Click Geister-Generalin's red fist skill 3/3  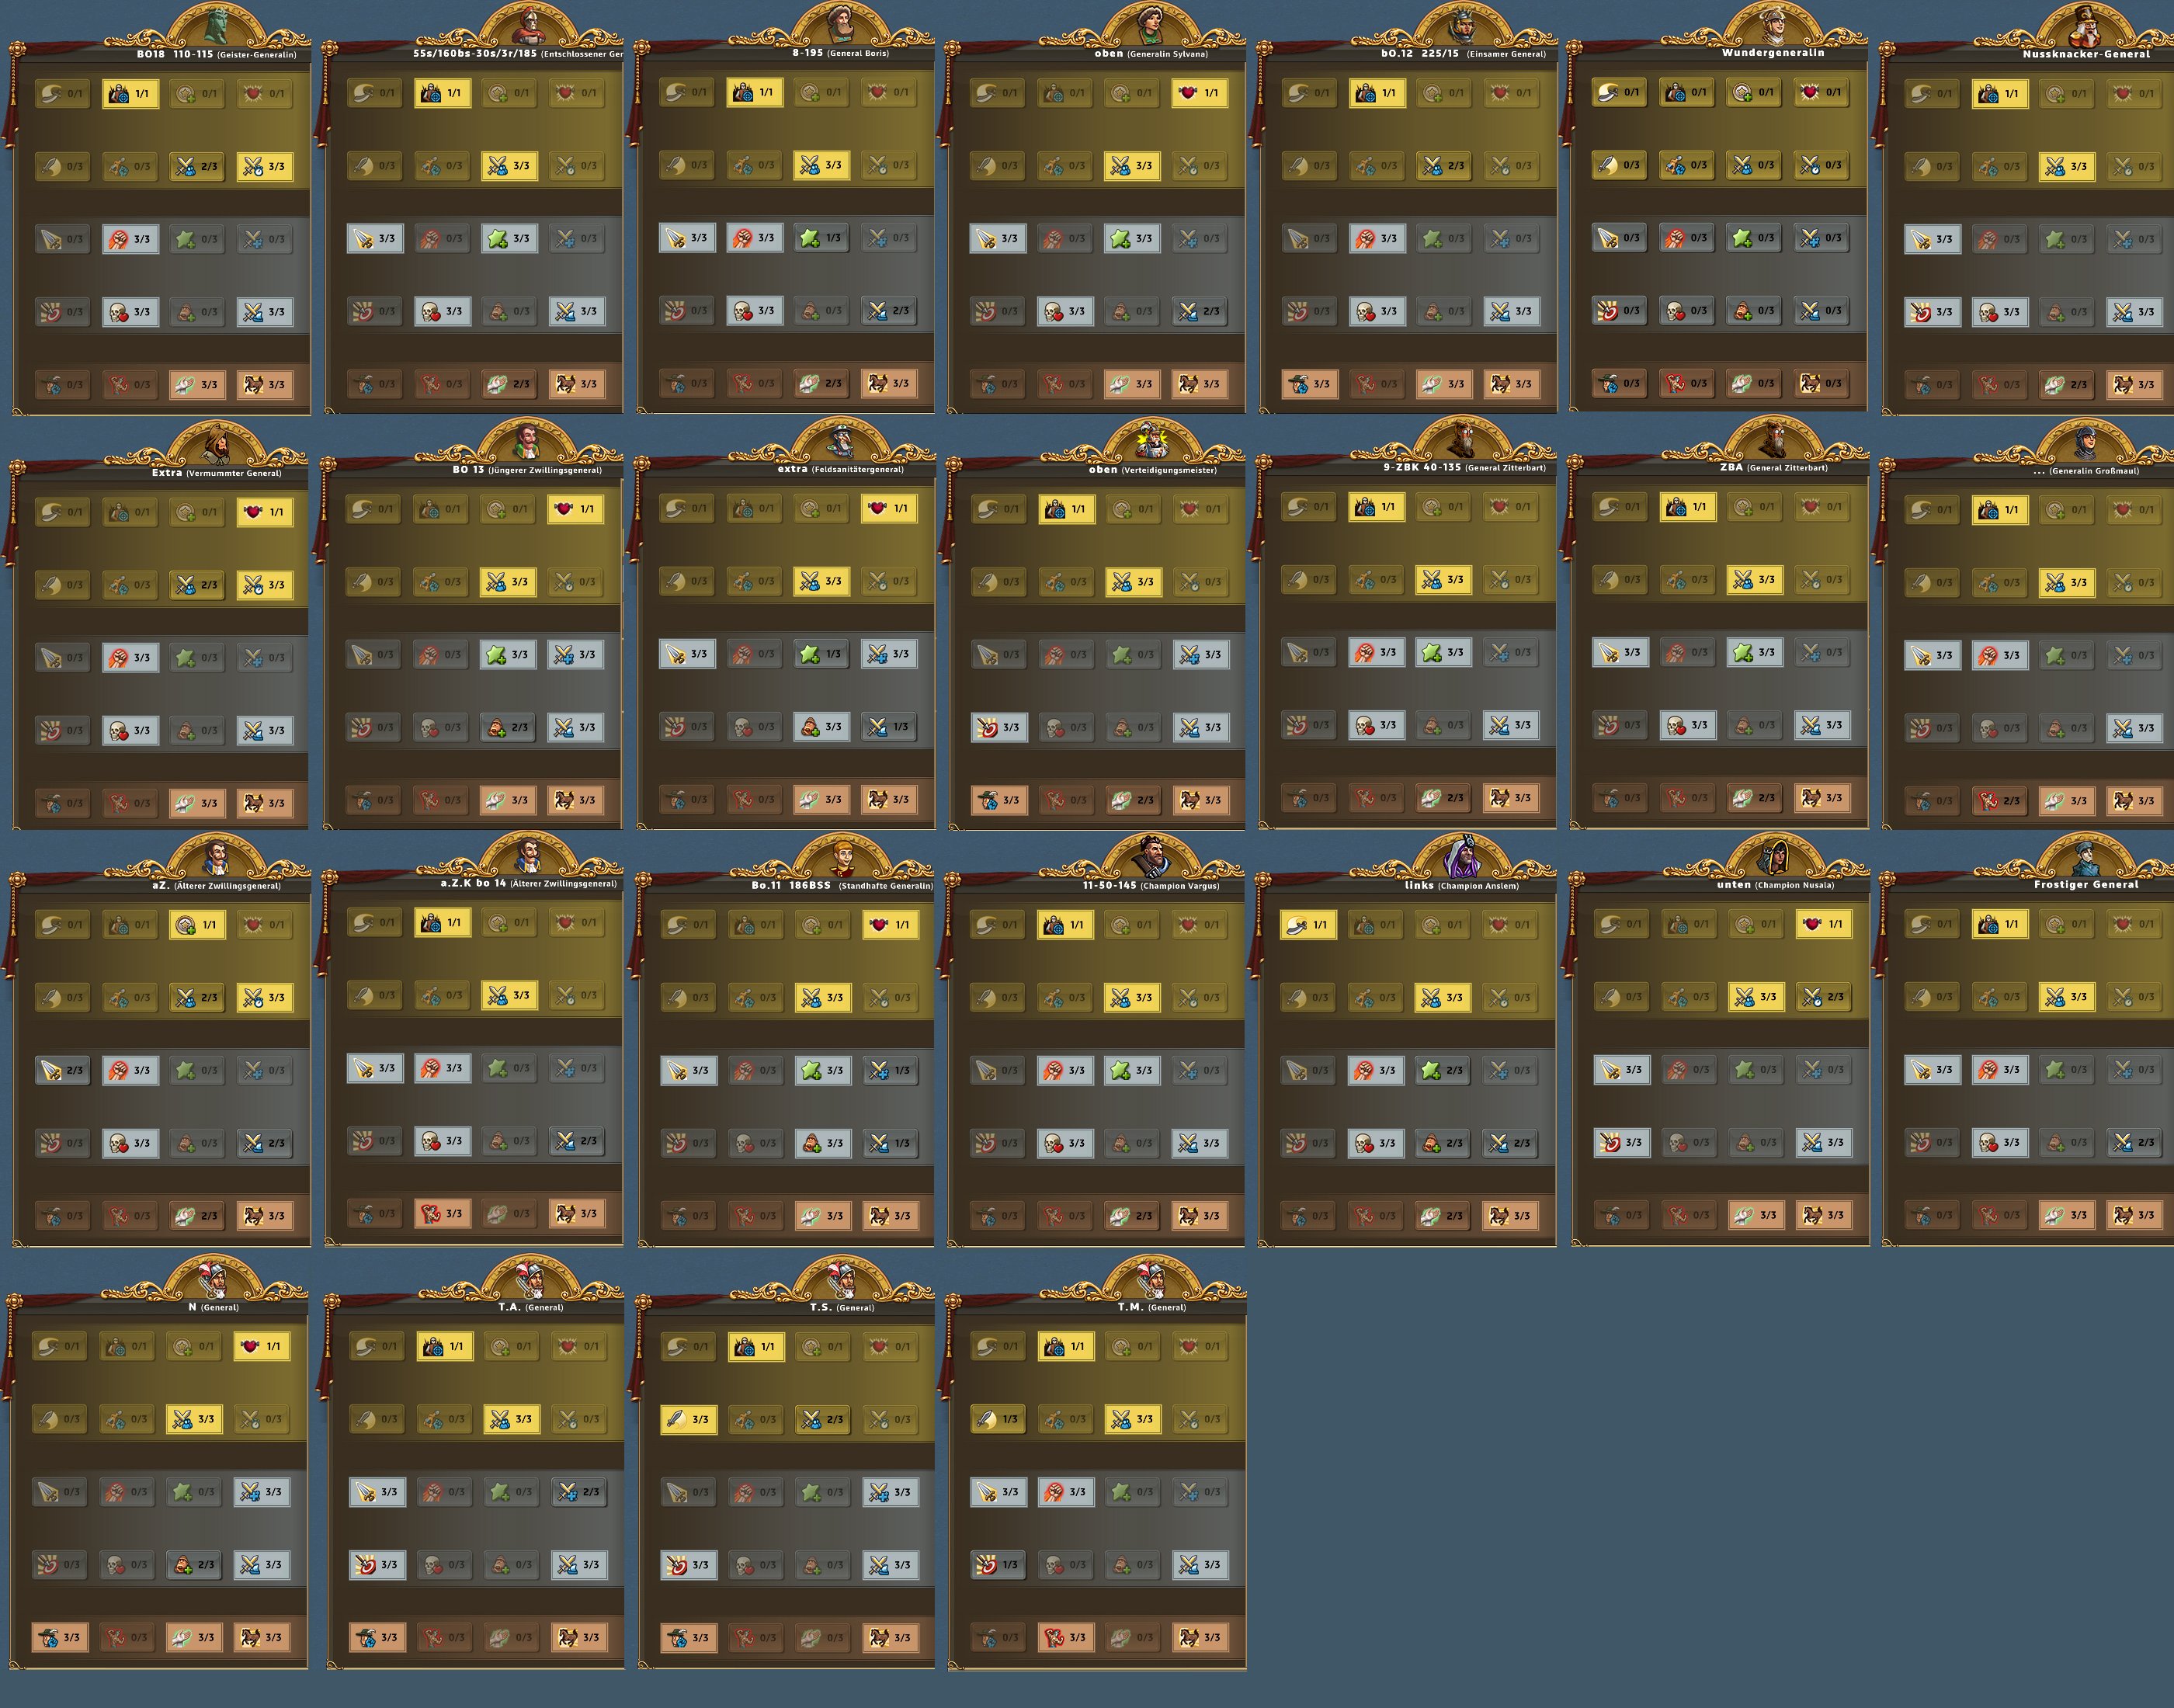[x=130, y=239]
